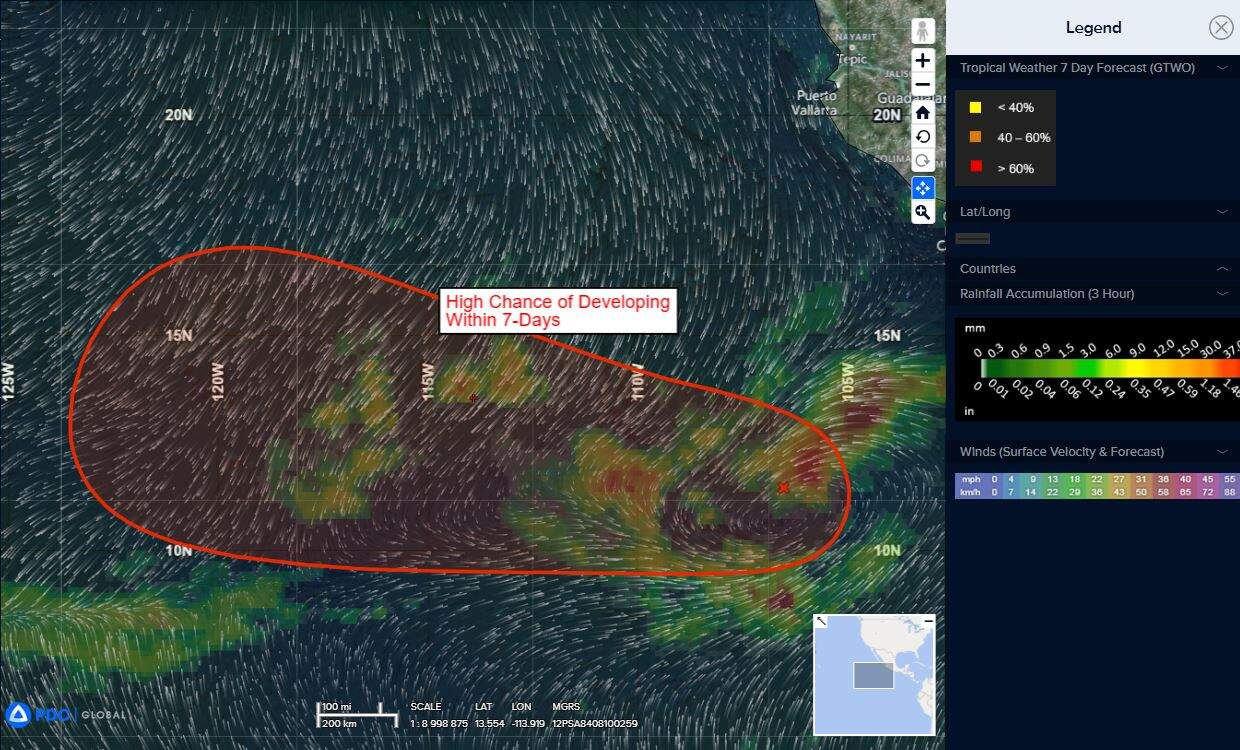Click the Home default extent icon

tap(922, 112)
